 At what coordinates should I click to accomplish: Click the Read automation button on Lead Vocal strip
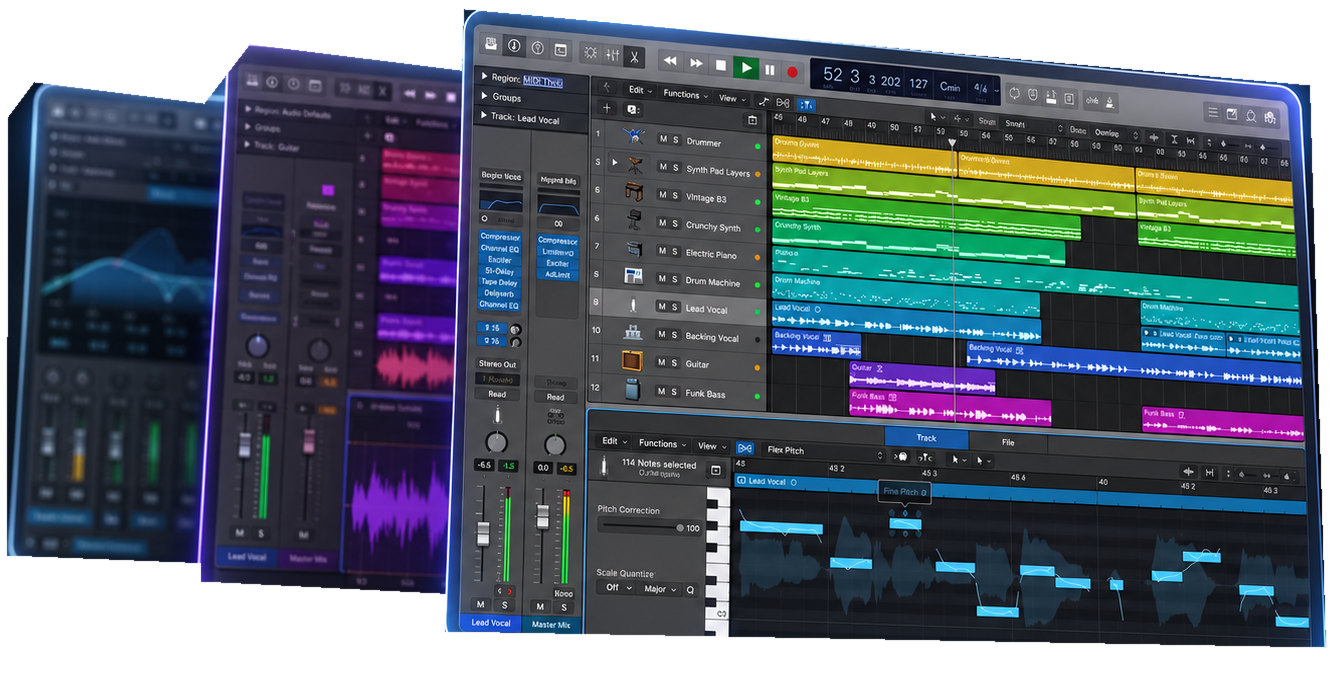point(497,394)
